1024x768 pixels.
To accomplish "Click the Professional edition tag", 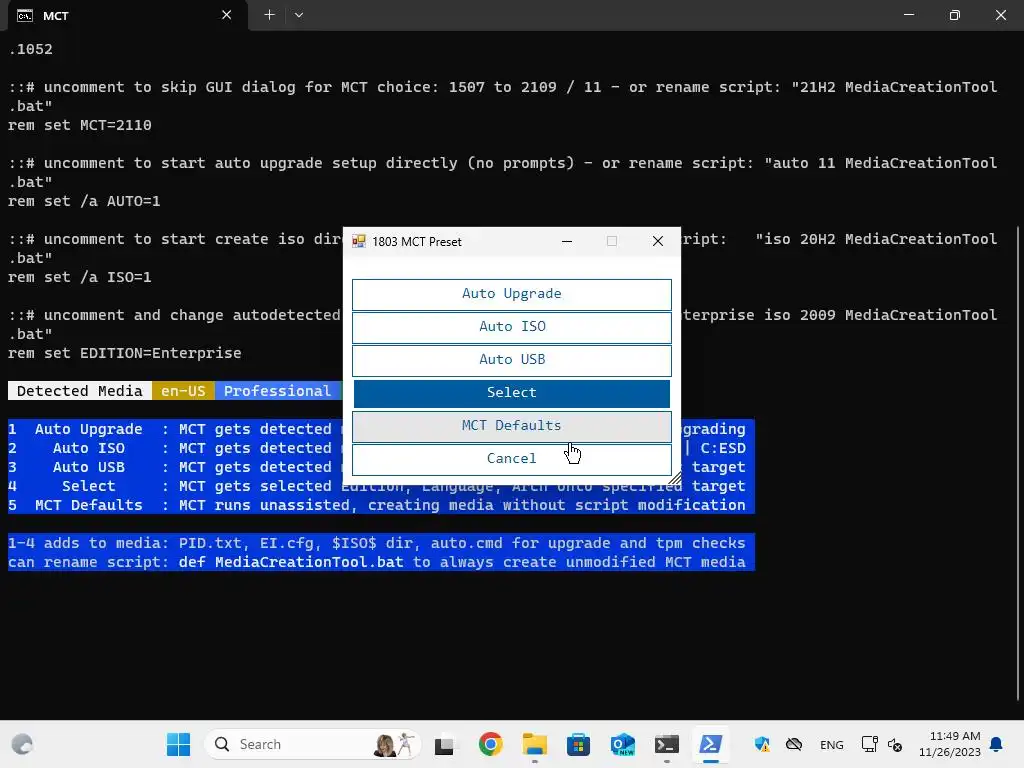I will point(278,391).
